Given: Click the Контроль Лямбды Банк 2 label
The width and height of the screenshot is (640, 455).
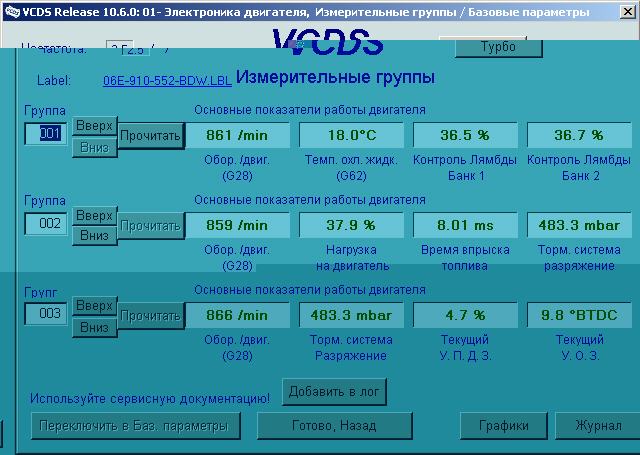Looking at the screenshot, I should pos(579,168).
